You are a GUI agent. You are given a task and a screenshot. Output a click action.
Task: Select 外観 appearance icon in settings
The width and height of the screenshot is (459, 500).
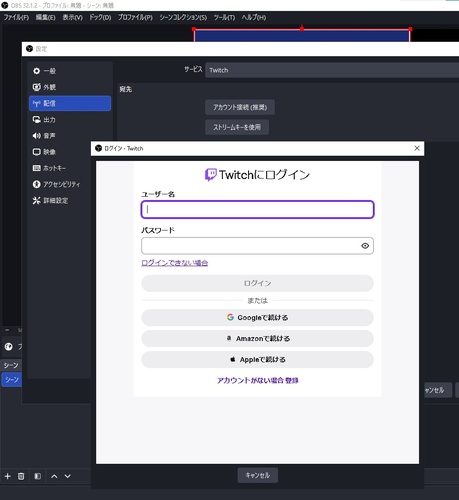click(x=36, y=87)
